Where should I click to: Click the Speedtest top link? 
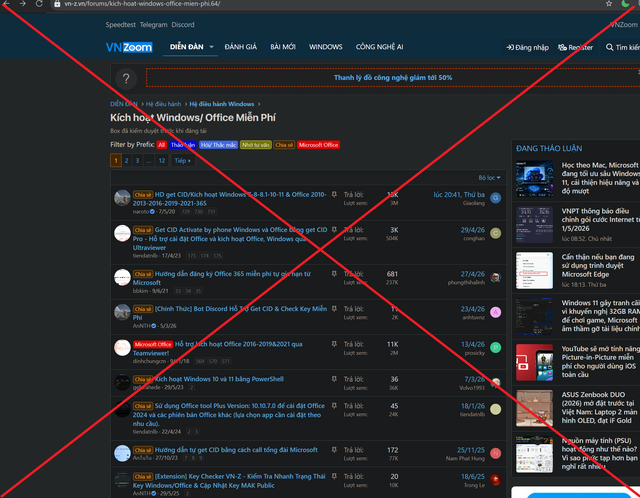(120, 25)
